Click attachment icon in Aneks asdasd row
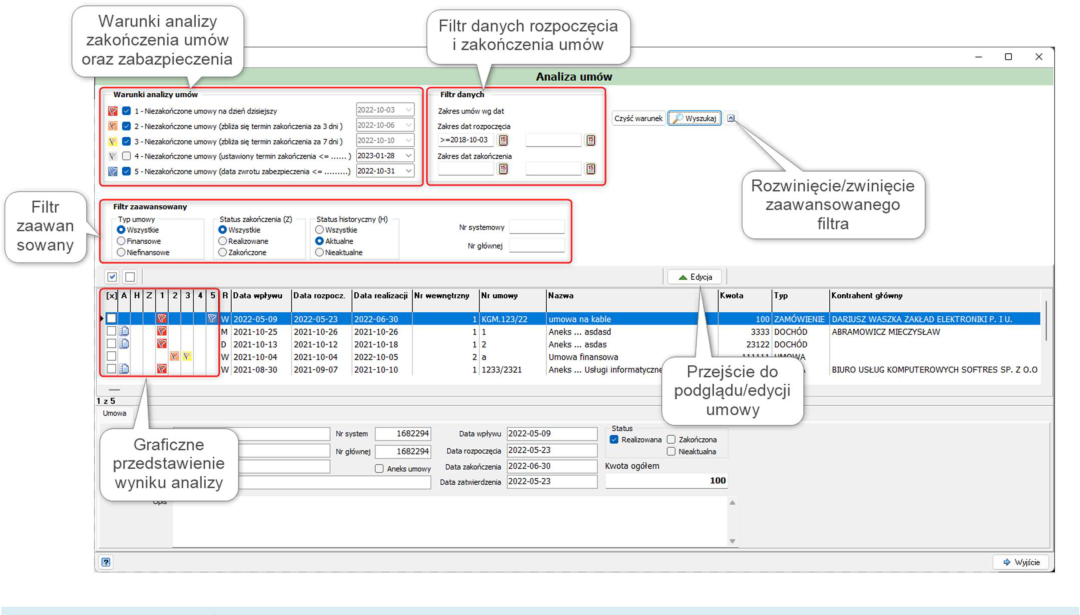Viewport: 1080px width, 615px height. [x=124, y=331]
